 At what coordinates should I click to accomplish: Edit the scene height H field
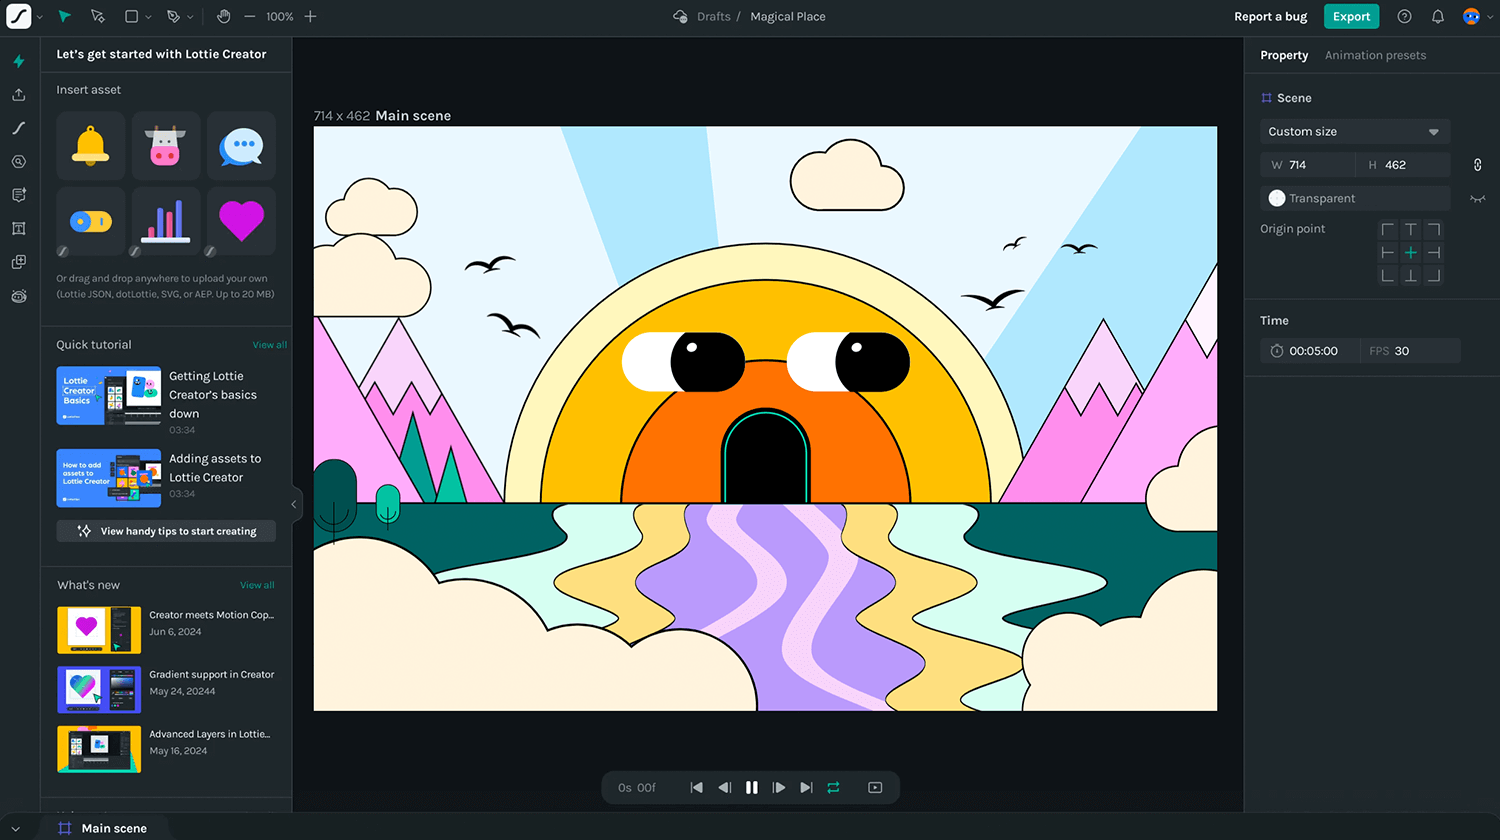click(x=1403, y=165)
